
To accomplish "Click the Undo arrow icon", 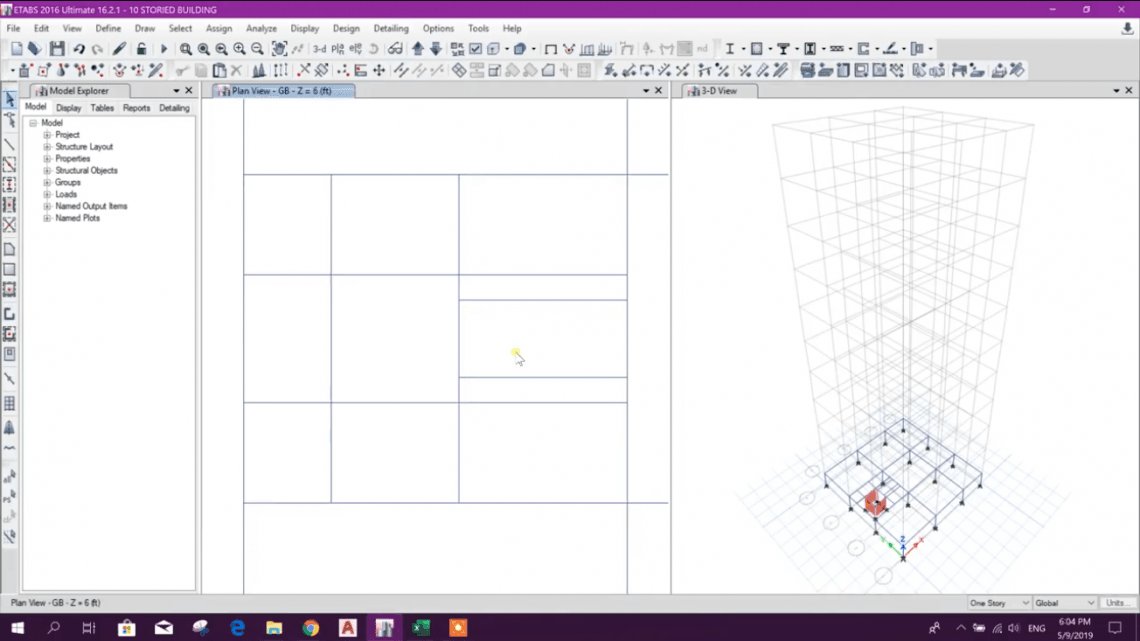I will 79,49.
